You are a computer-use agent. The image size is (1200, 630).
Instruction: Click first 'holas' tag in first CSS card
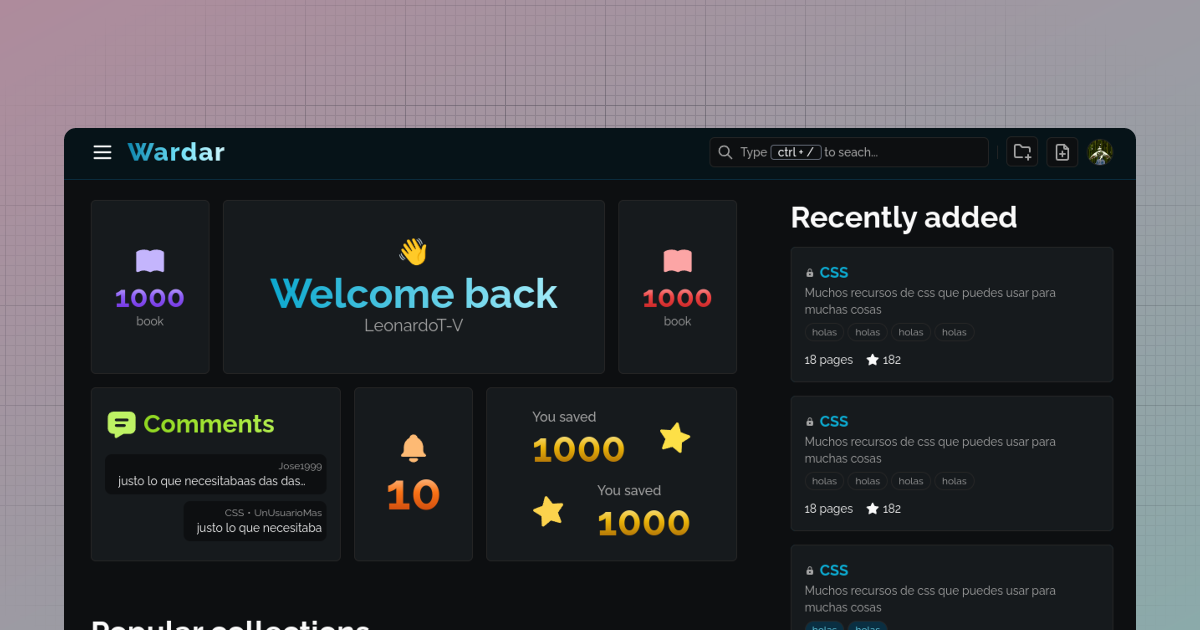pos(824,332)
